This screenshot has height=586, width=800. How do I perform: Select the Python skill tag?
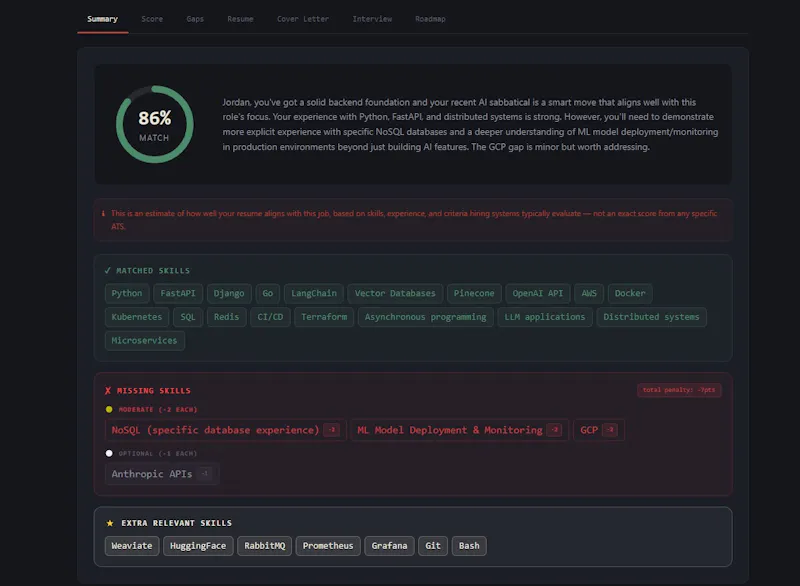click(127, 293)
